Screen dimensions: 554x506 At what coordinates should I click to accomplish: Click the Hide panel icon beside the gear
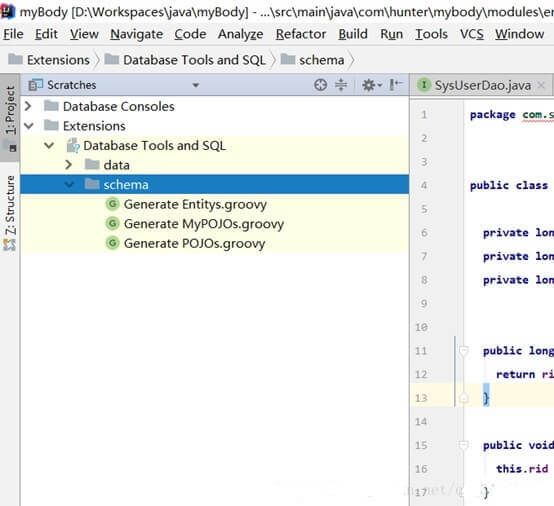(x=395, y=85)
